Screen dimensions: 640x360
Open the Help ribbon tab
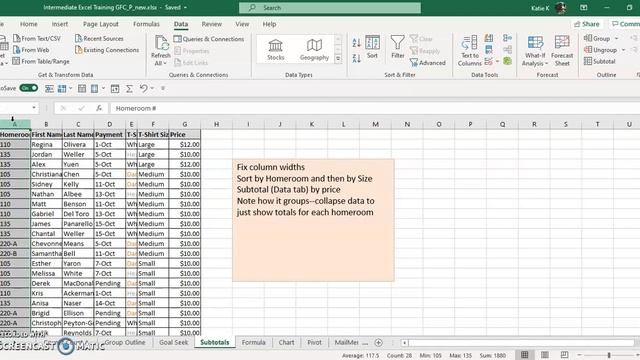[x=269, y=24]
